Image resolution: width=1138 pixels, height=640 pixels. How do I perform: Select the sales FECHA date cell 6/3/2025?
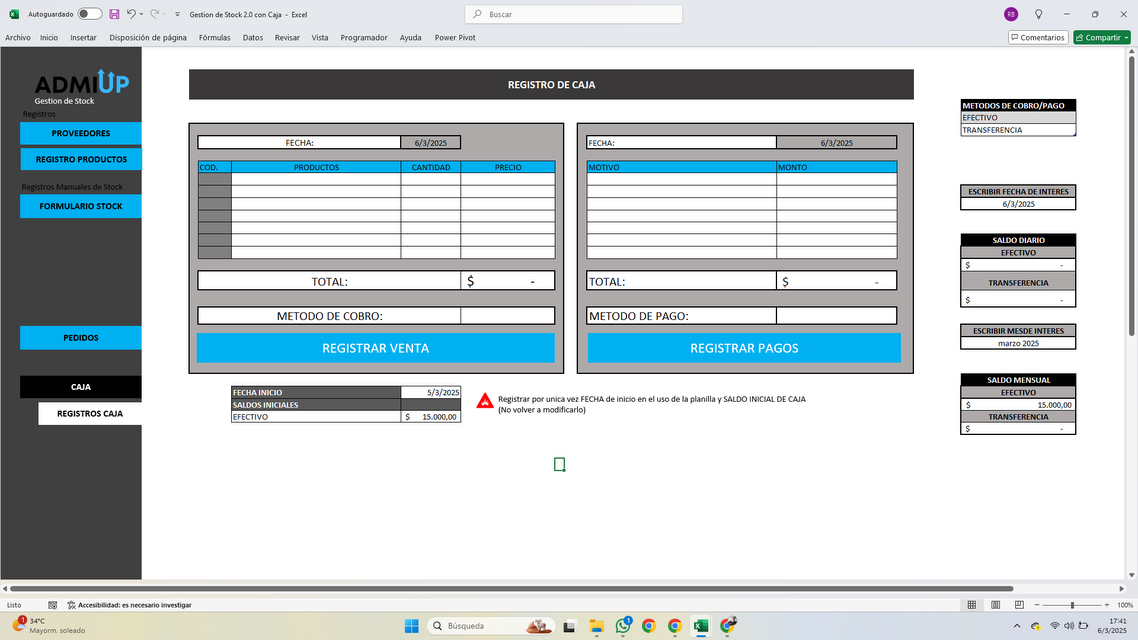430,143
